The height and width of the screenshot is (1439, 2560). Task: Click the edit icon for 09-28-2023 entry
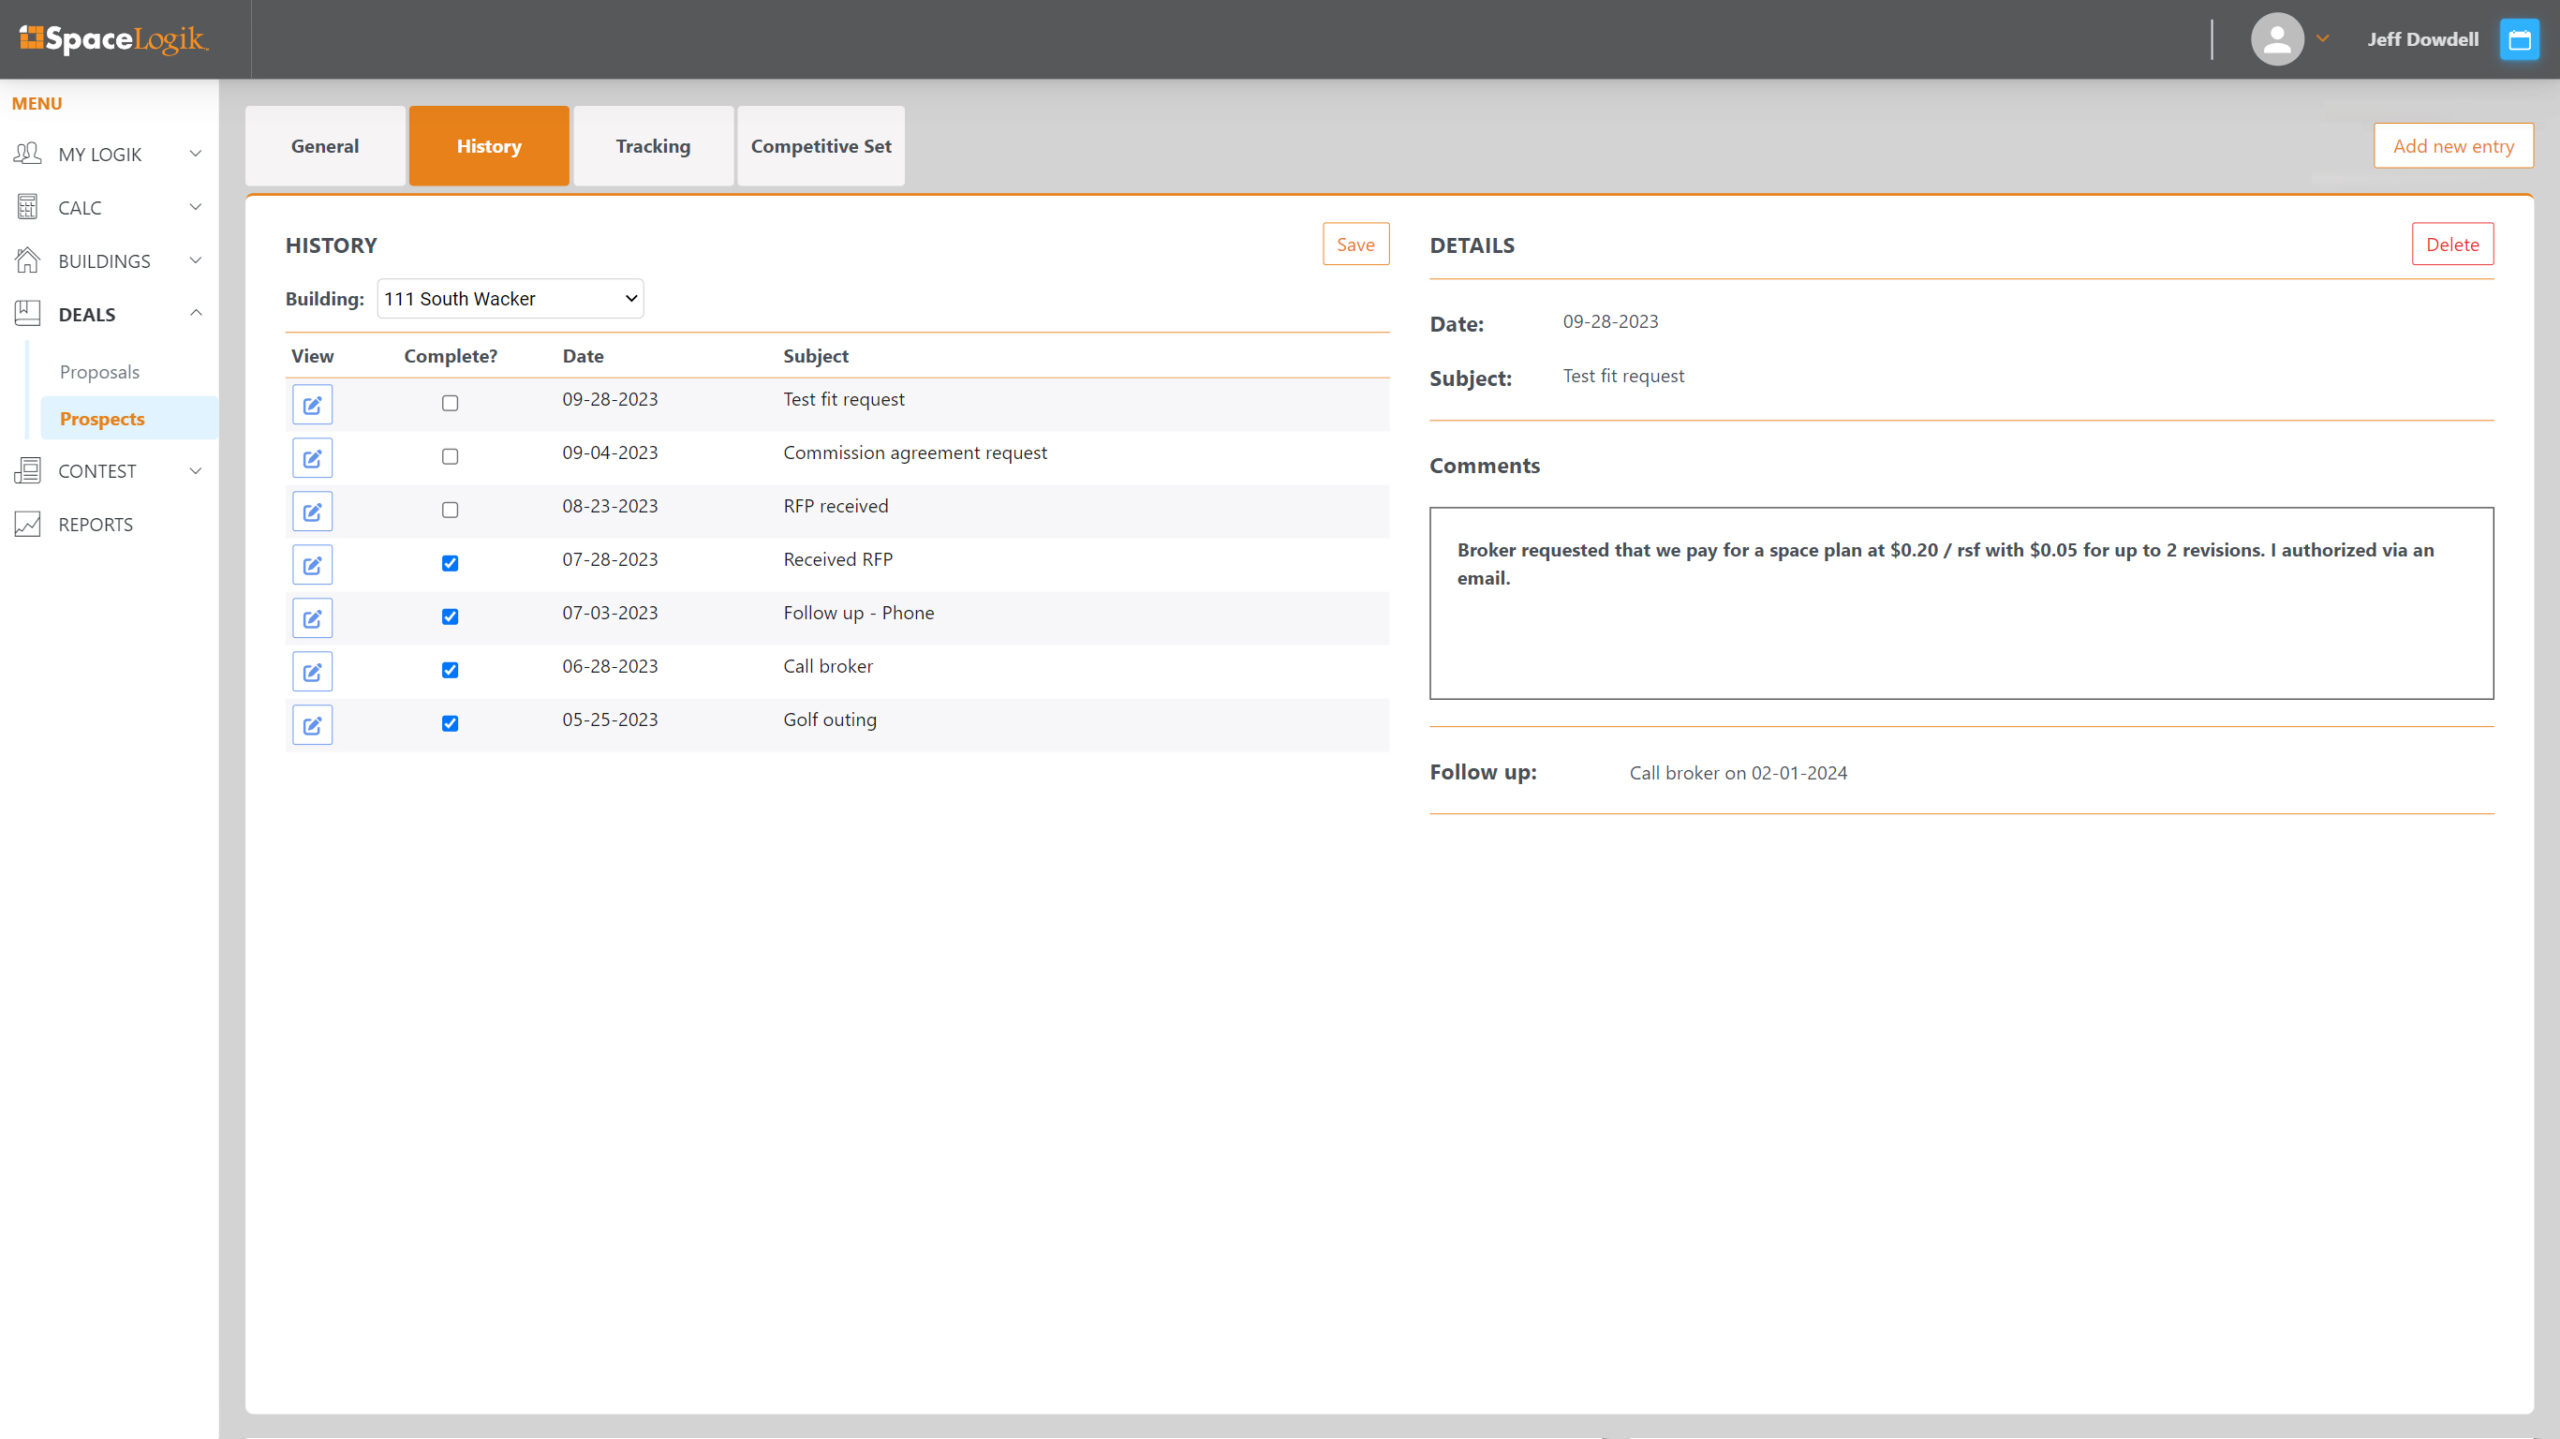(x=311, y=403)
